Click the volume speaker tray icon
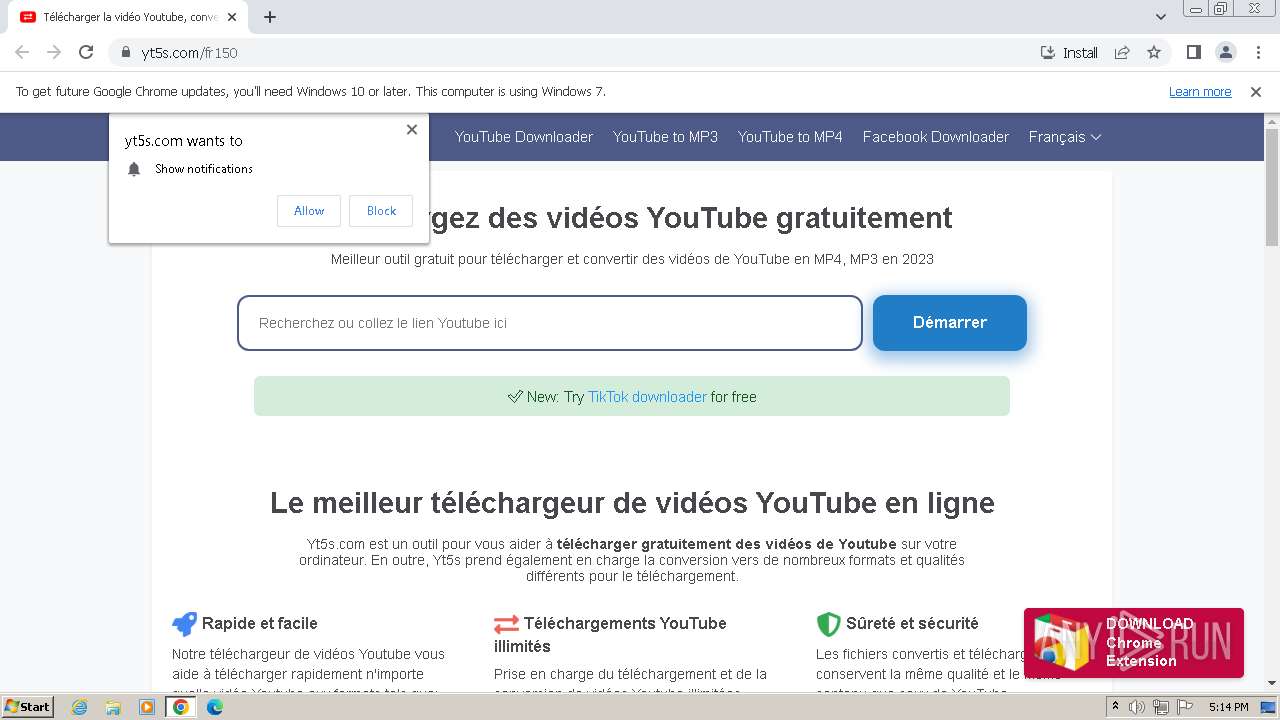Screen dimensions: 1280x720 [x=1137, y=707]
